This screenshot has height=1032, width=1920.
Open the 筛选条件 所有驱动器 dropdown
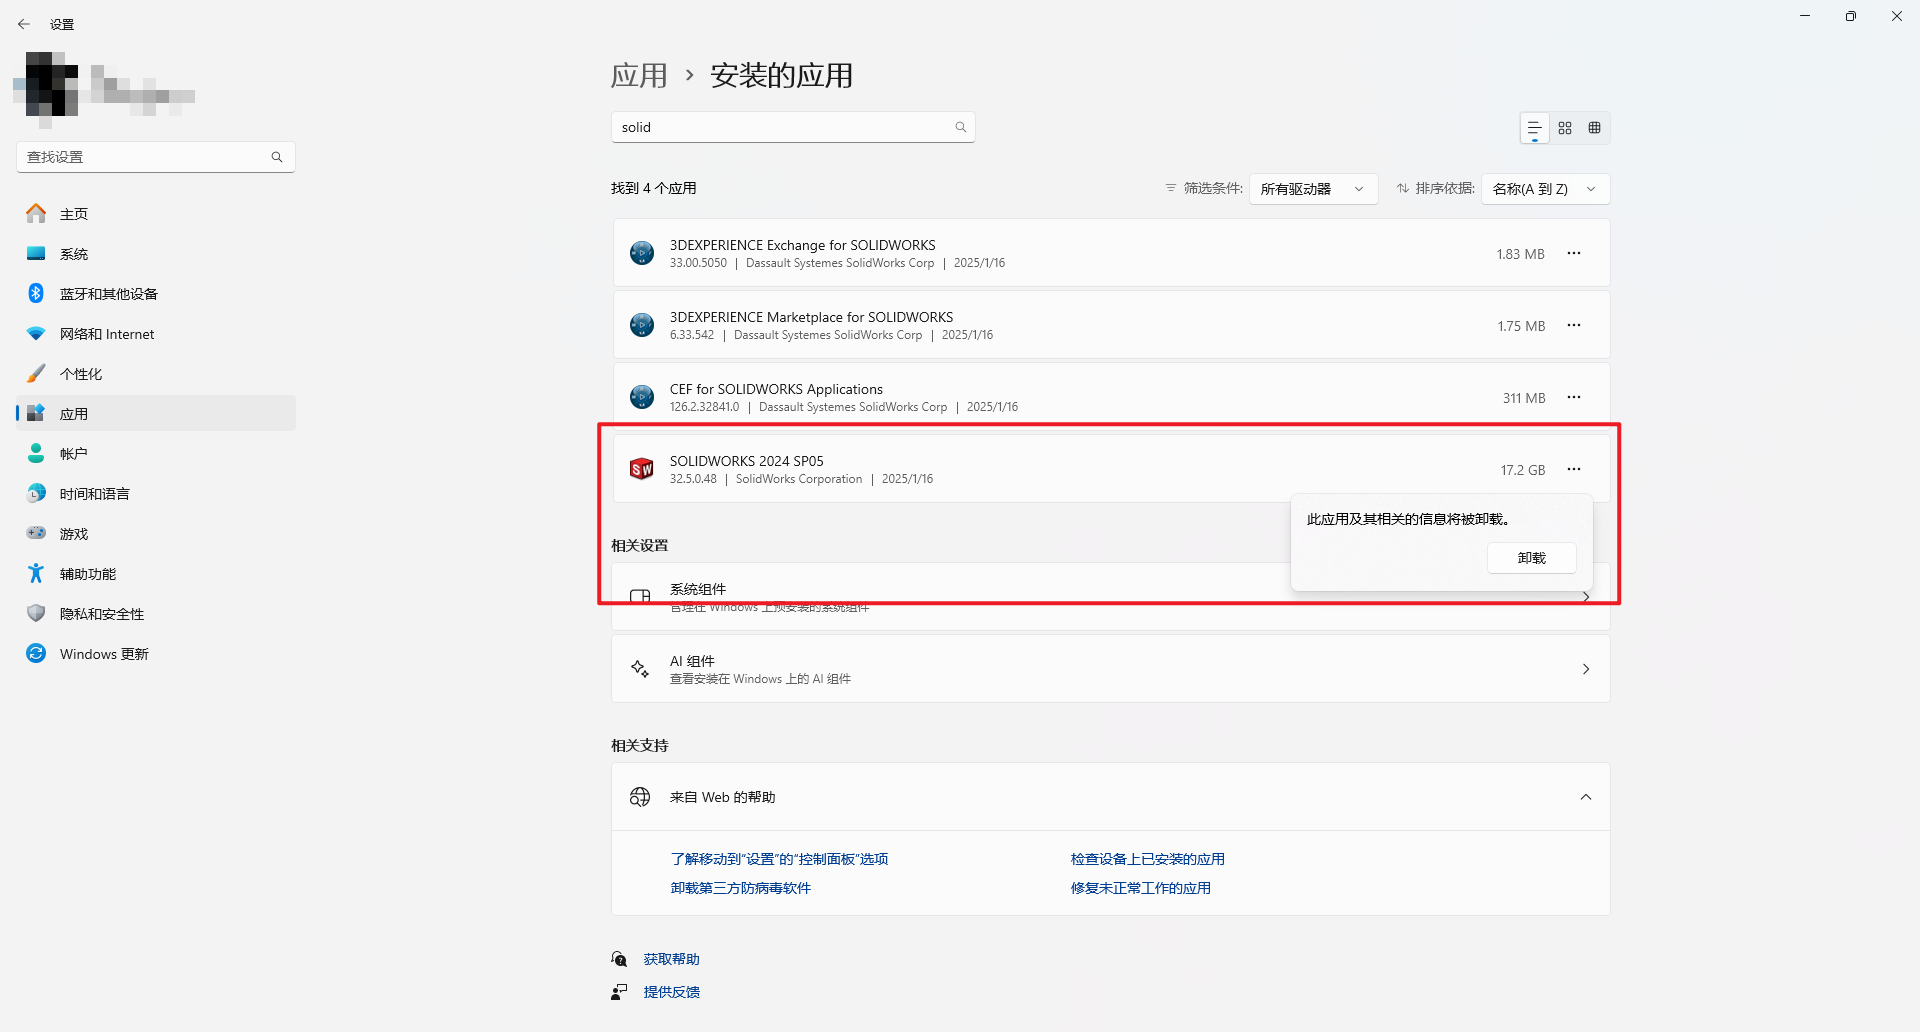1313,189
